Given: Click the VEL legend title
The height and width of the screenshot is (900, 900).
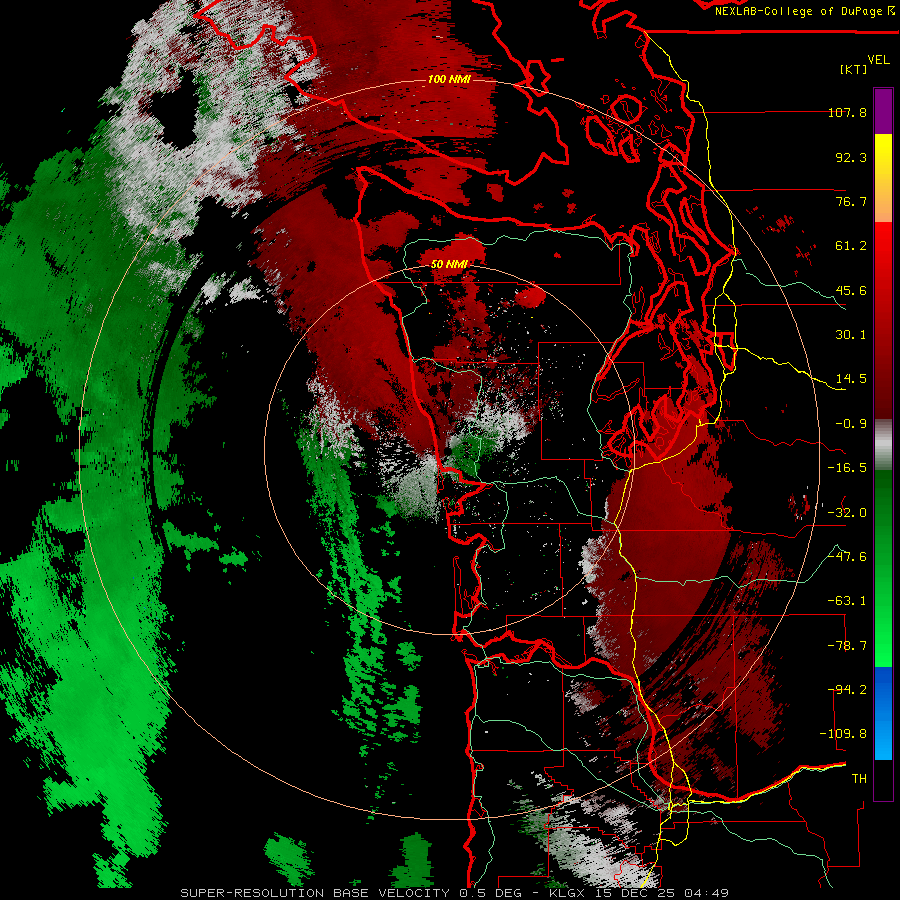Looking at the screenshot, I should (x=878, y=60).
